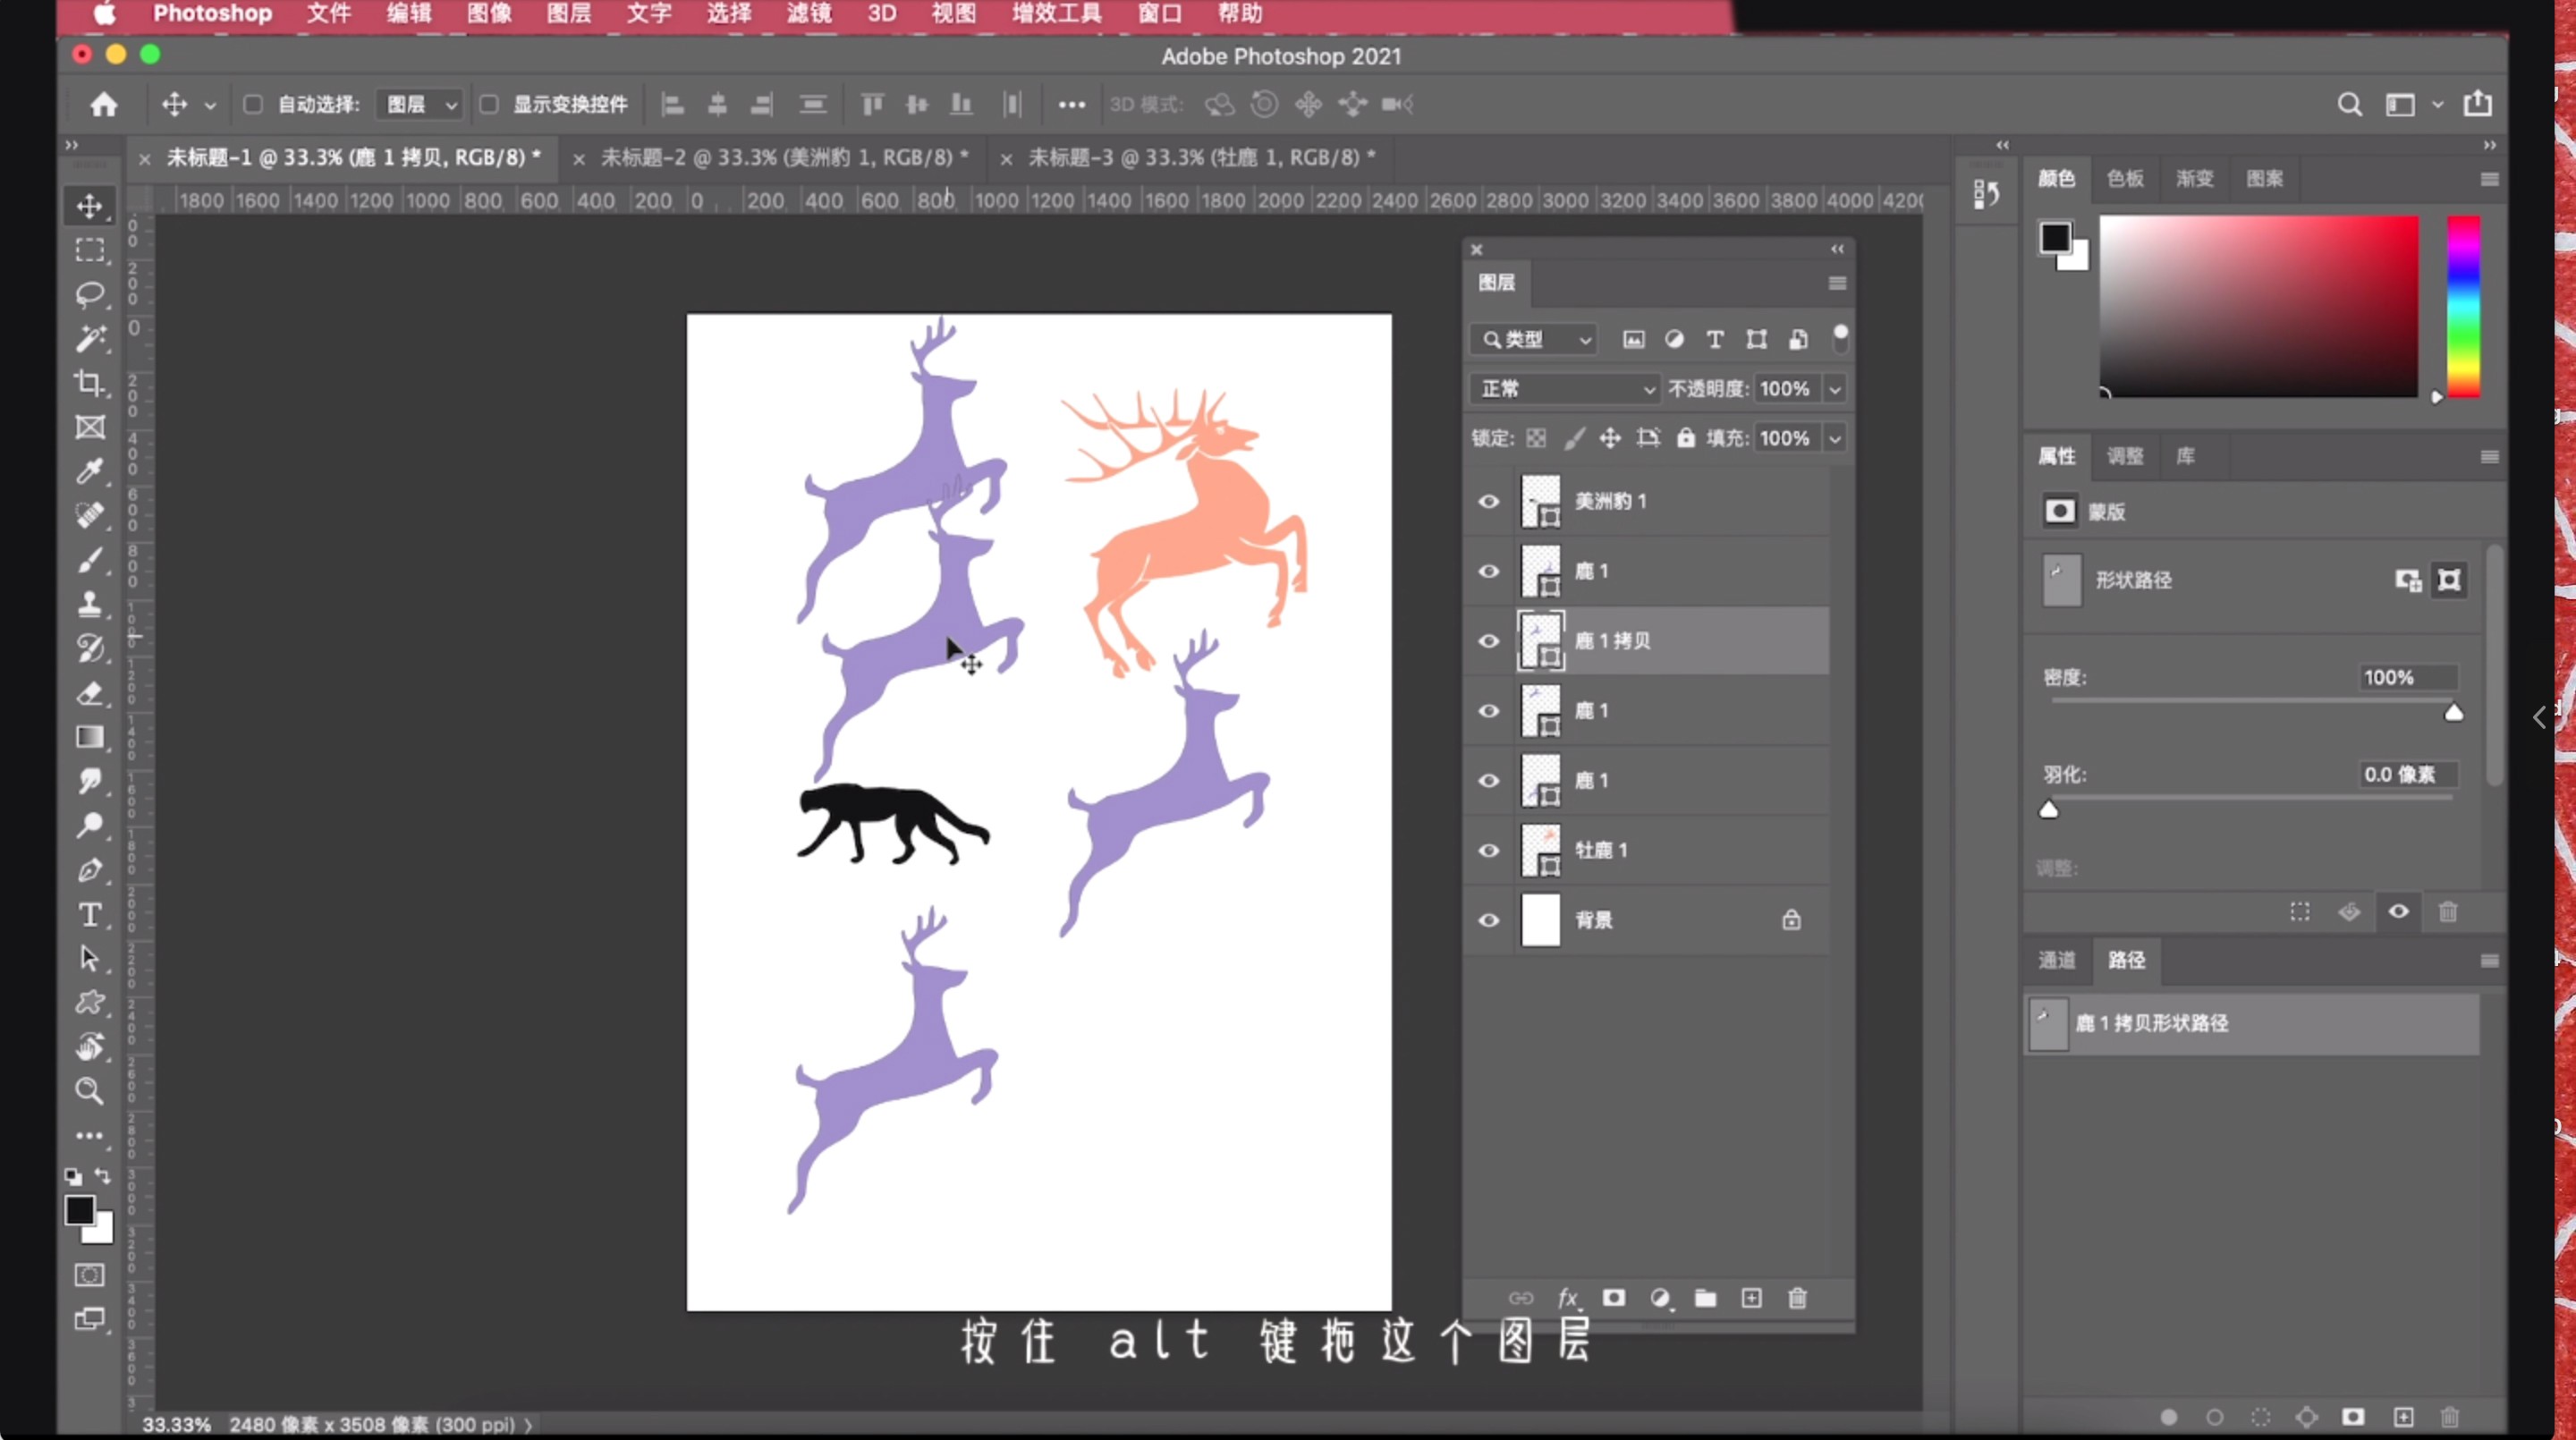Screen dimensions: 2576x1440
Task: Enable the 自动选择 checkbox
Action: click(253, 104)
